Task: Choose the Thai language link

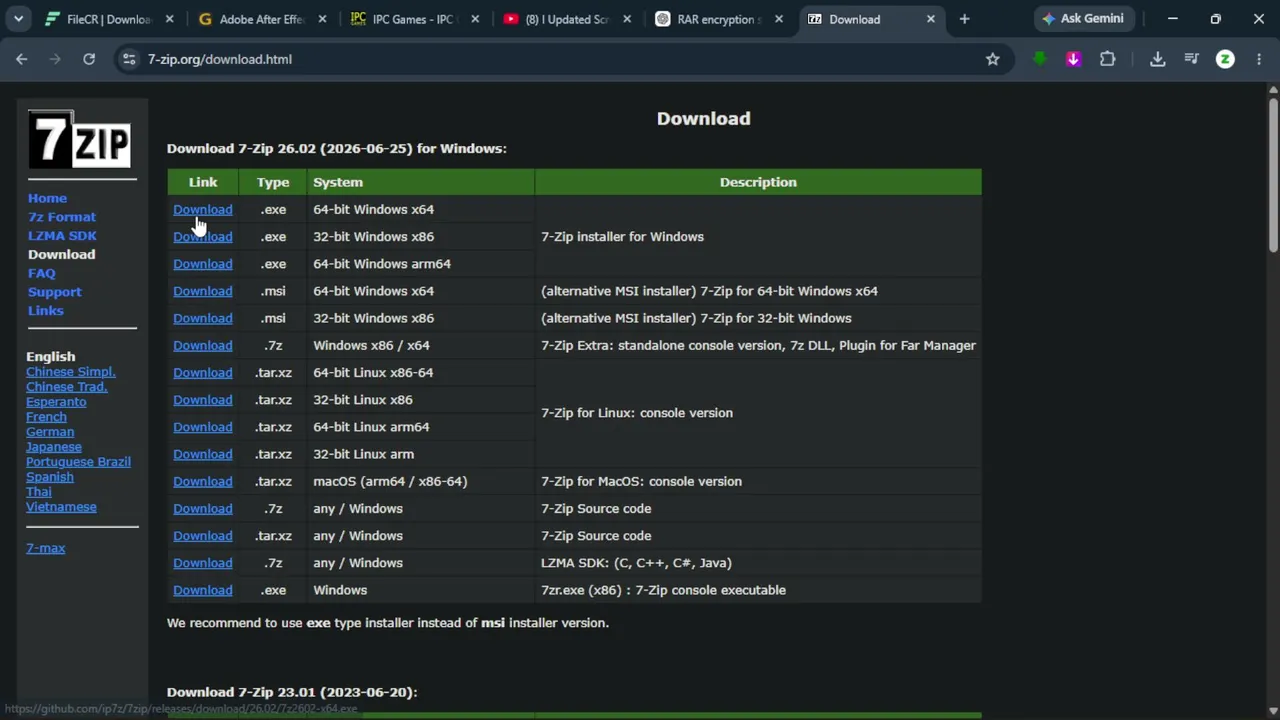Action: pyautogui.click(x=39, y=492)
